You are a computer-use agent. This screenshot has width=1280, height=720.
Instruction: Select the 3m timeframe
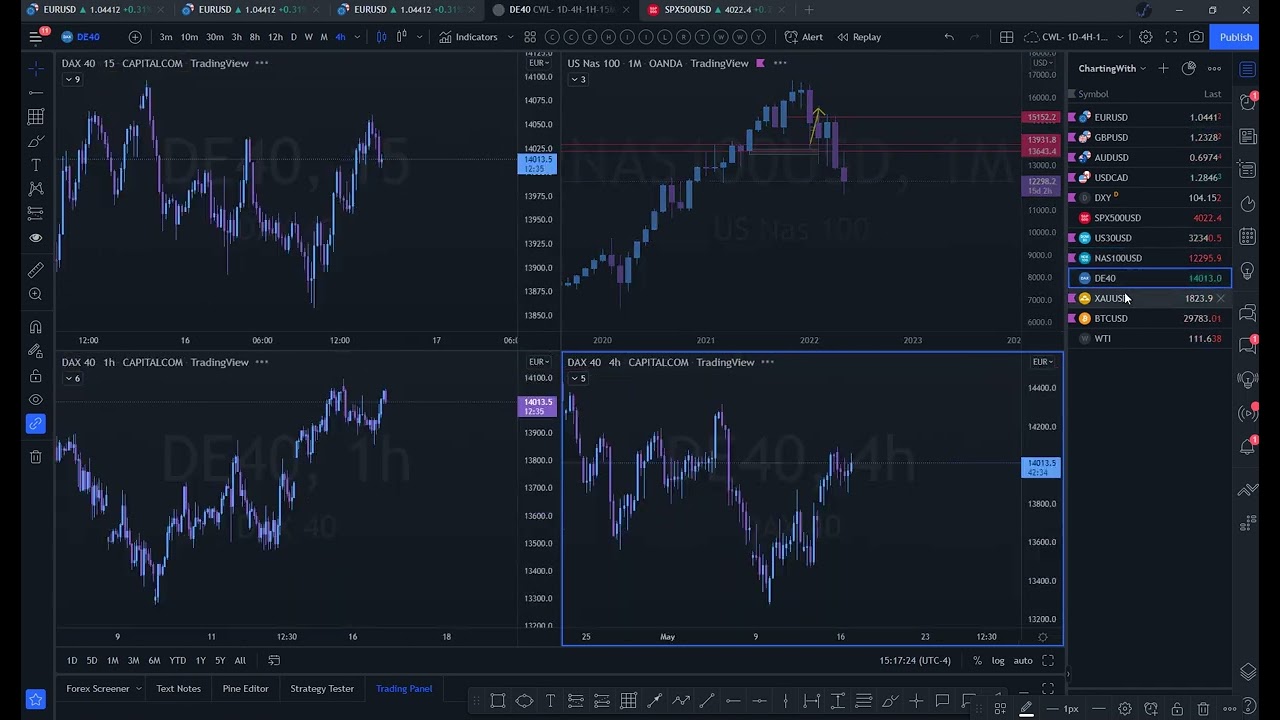pyautogui.click(x=166, y=37)
